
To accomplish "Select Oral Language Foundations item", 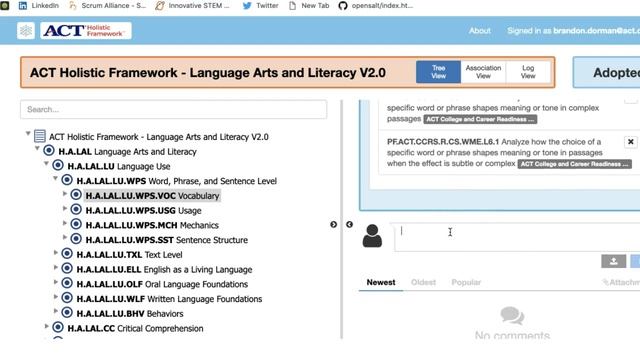I will (x=162, y=284).
